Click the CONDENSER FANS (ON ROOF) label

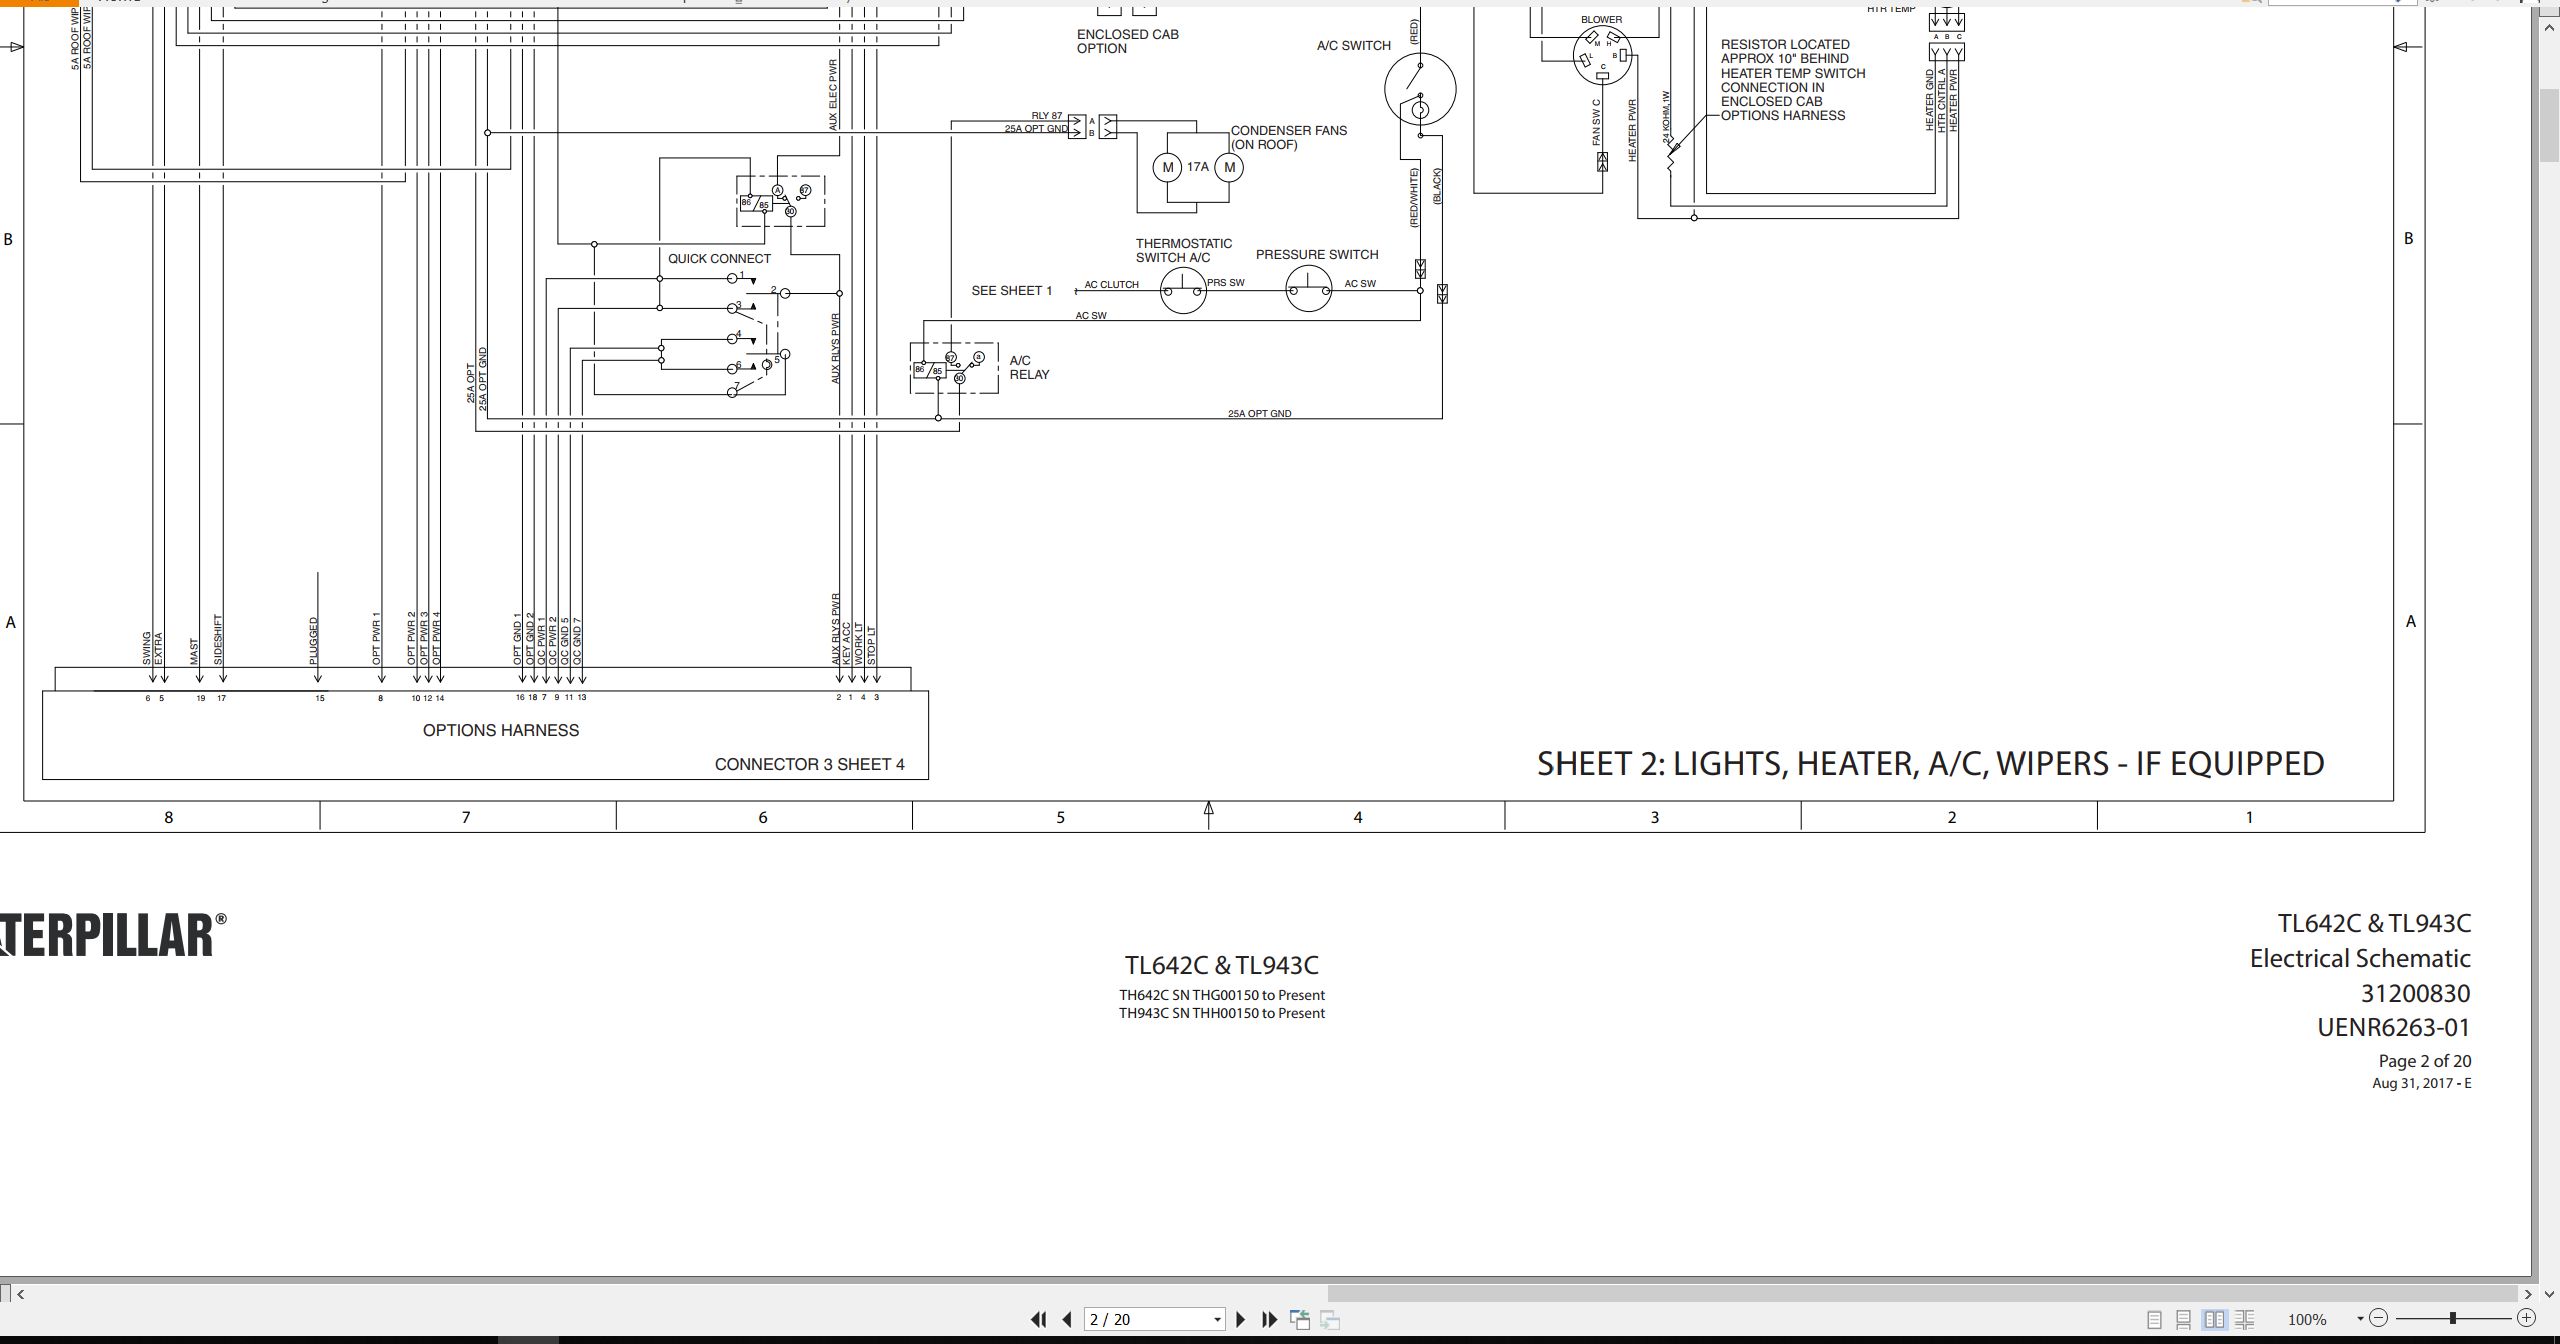pyautogui.click(x=1288, y=138)
